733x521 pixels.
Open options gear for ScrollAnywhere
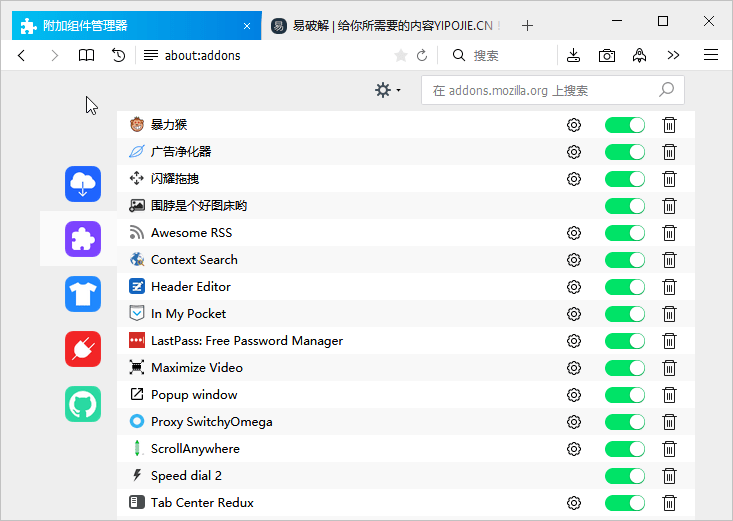click(574, 449)
